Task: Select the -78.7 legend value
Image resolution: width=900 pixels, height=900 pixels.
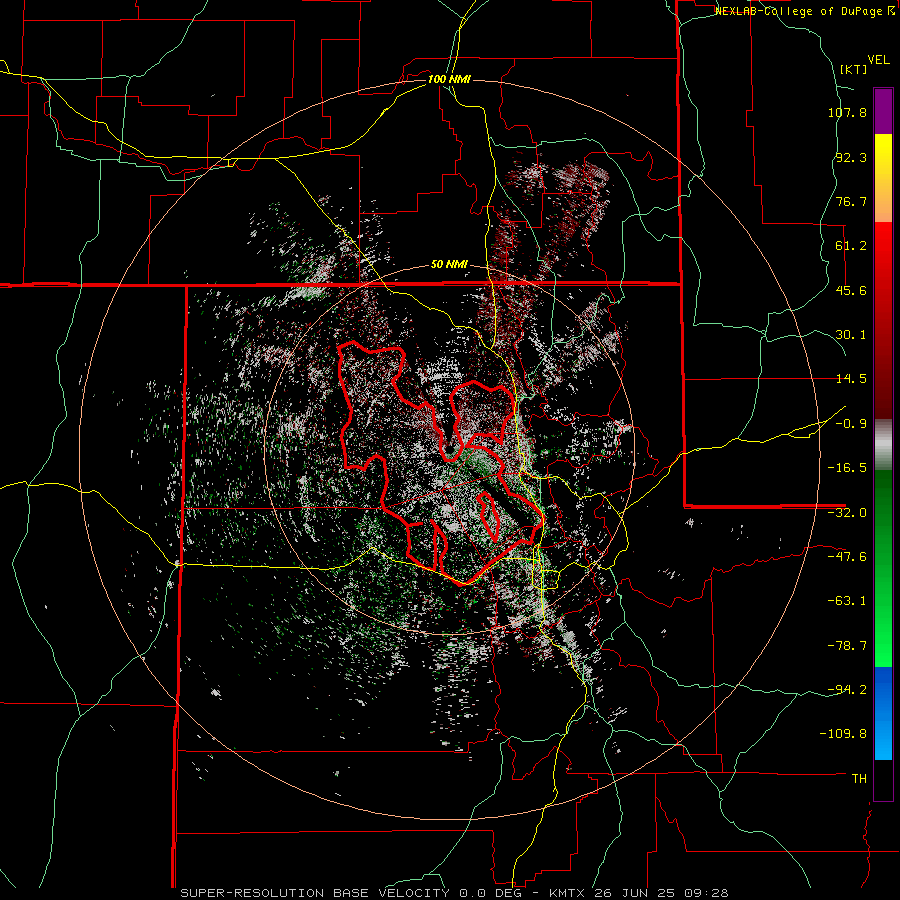Action: point(847,646)
